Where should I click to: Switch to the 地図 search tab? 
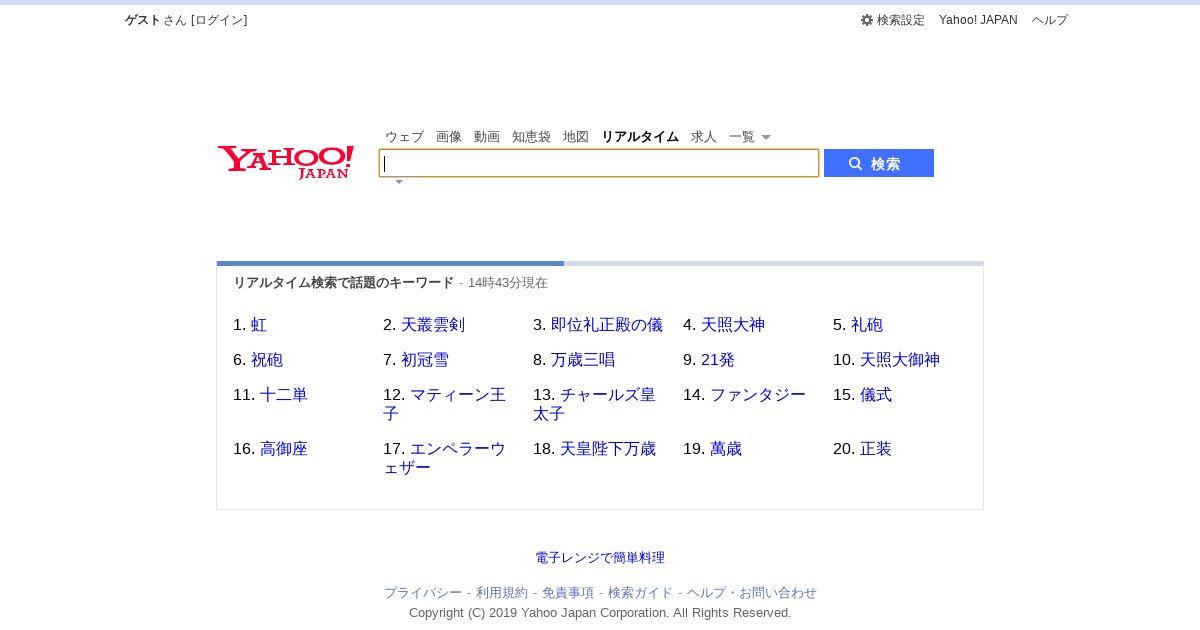pos(576,137)
